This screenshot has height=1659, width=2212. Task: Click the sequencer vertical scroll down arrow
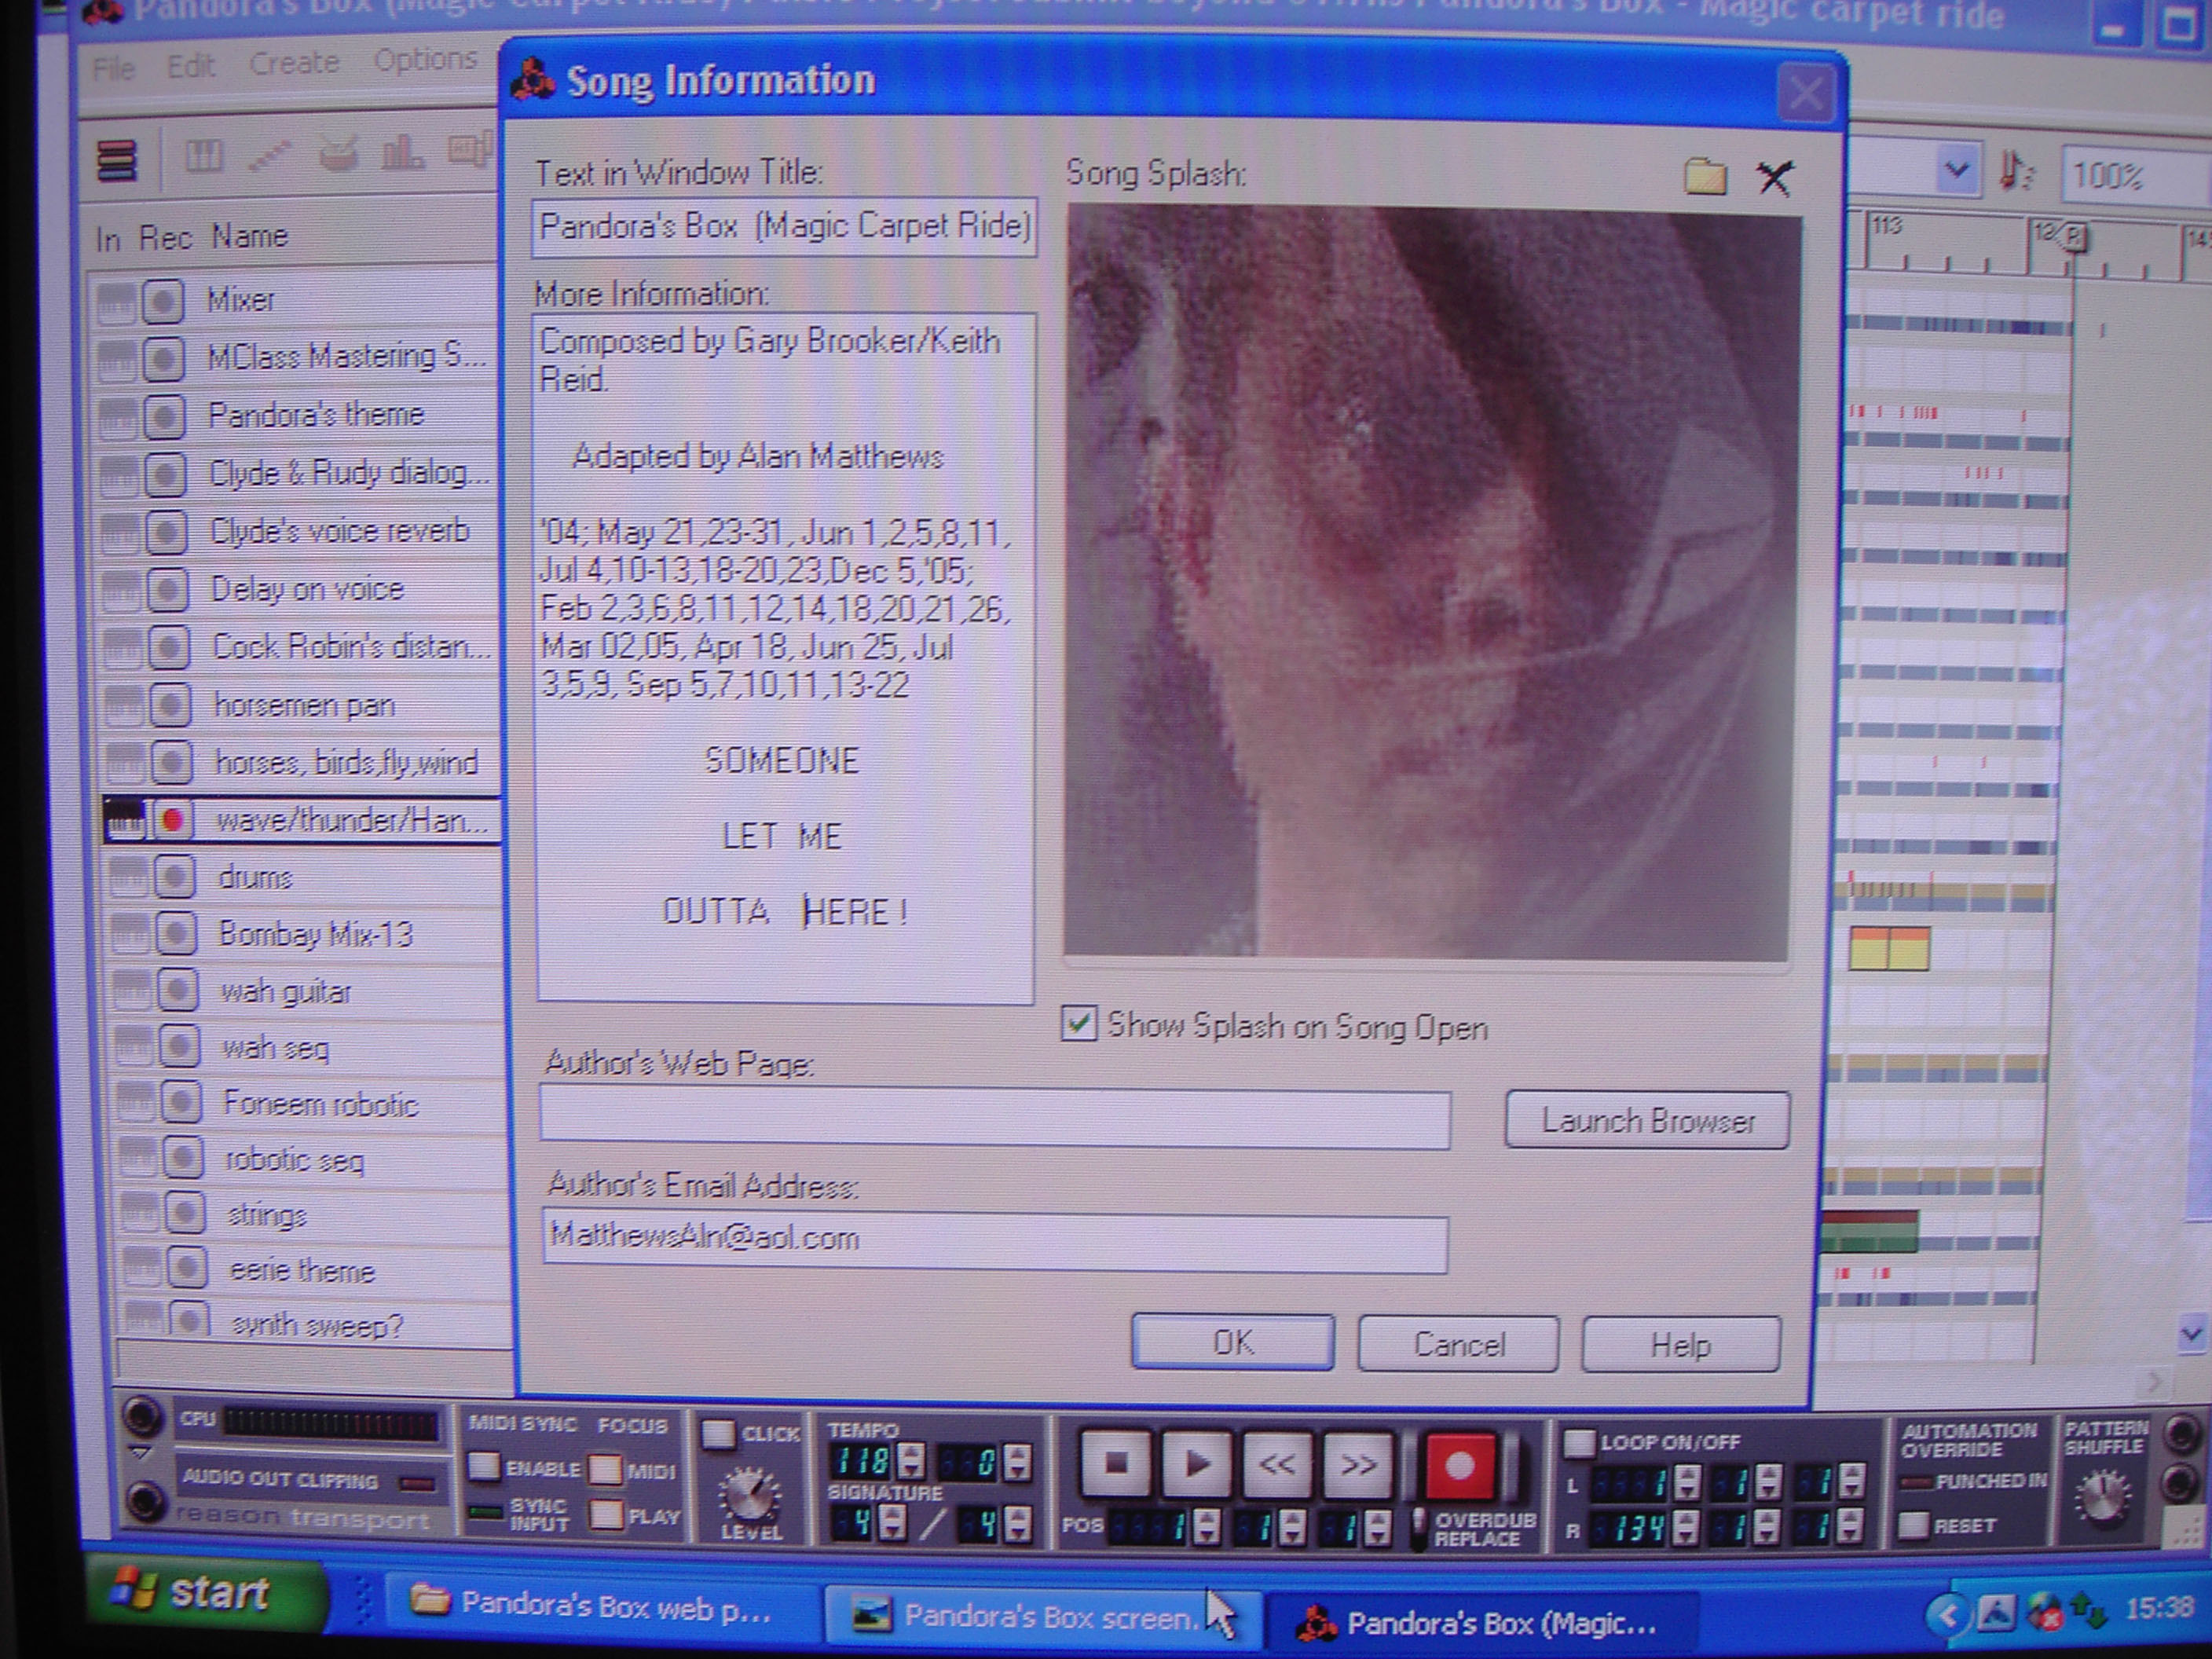[x=2193, y=1333]
